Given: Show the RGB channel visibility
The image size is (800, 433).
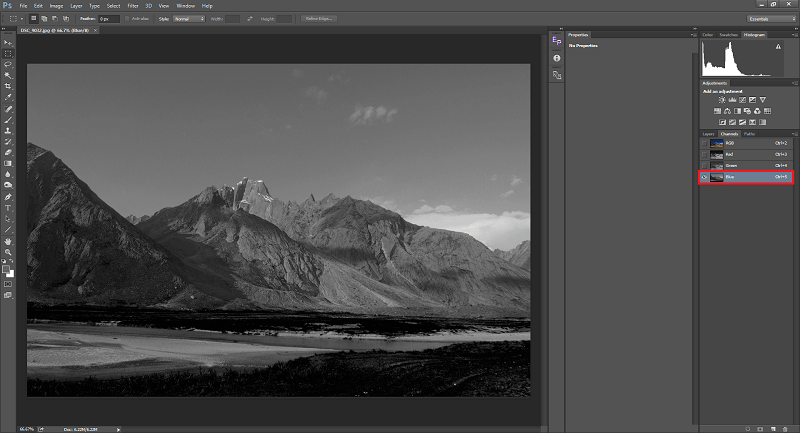Looking at the screenshot, I should (704, 143).
